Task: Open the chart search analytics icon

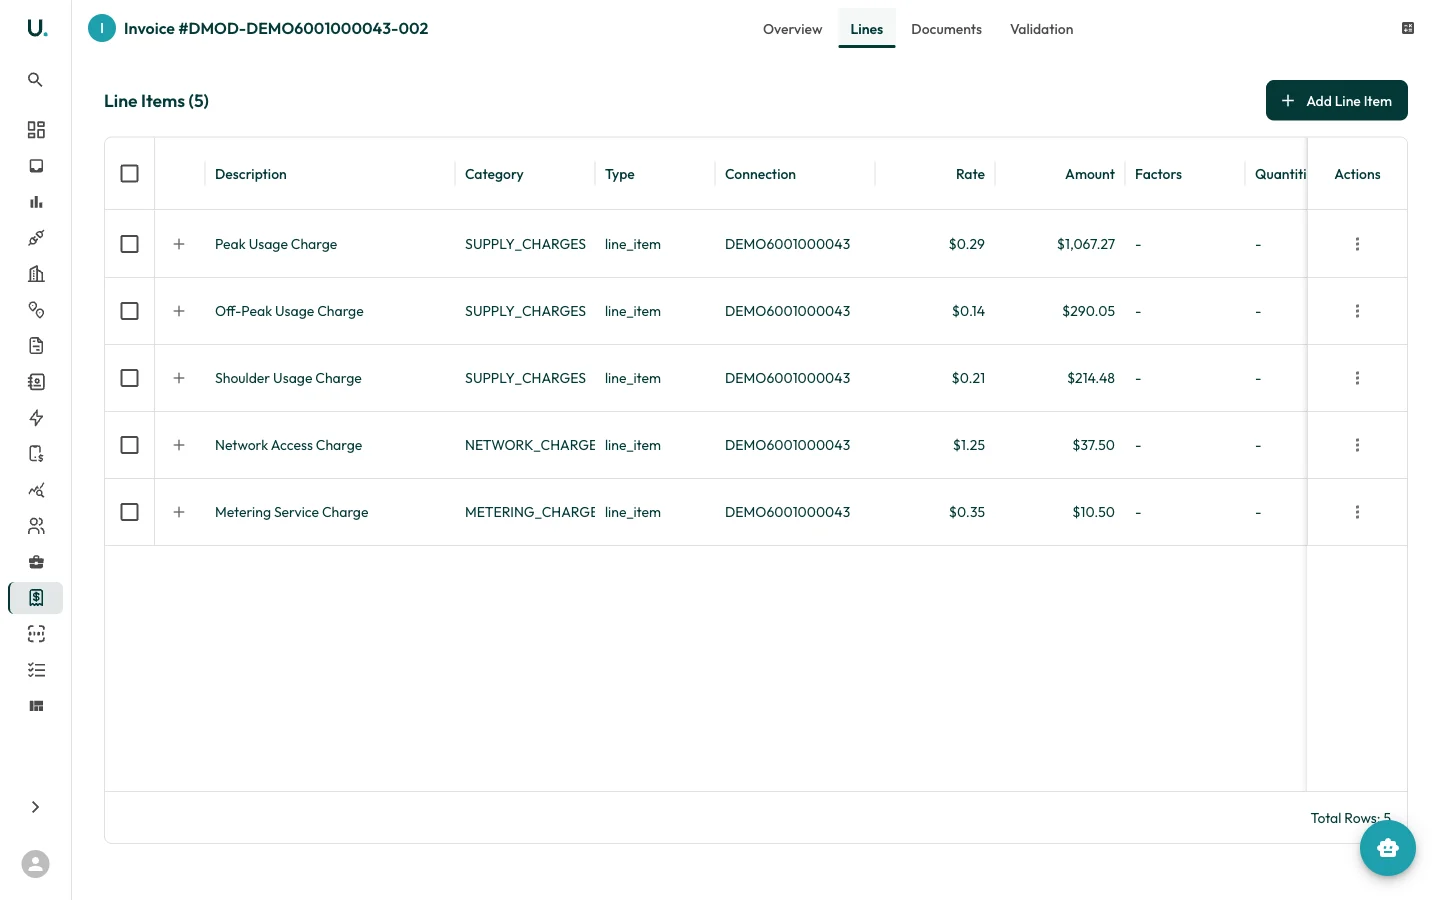Action: [x=36, y=490]
